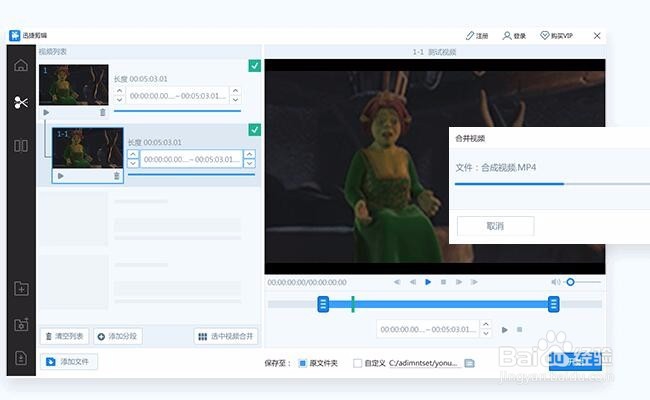Screen dimensions: 650x400
Task: Open the split-panel merge tool in sidebar
Action: 21,146
